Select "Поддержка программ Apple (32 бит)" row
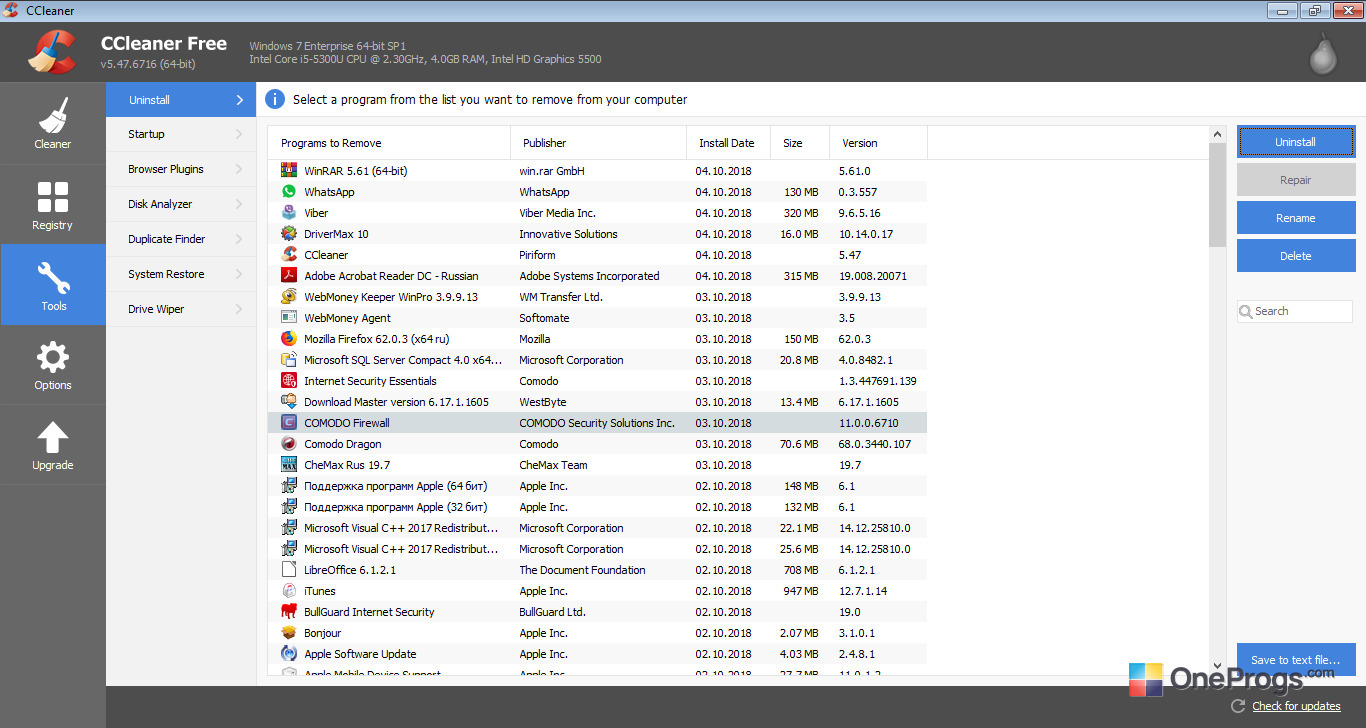Screen dimensions: 1366x728 (x=597, y=507)
